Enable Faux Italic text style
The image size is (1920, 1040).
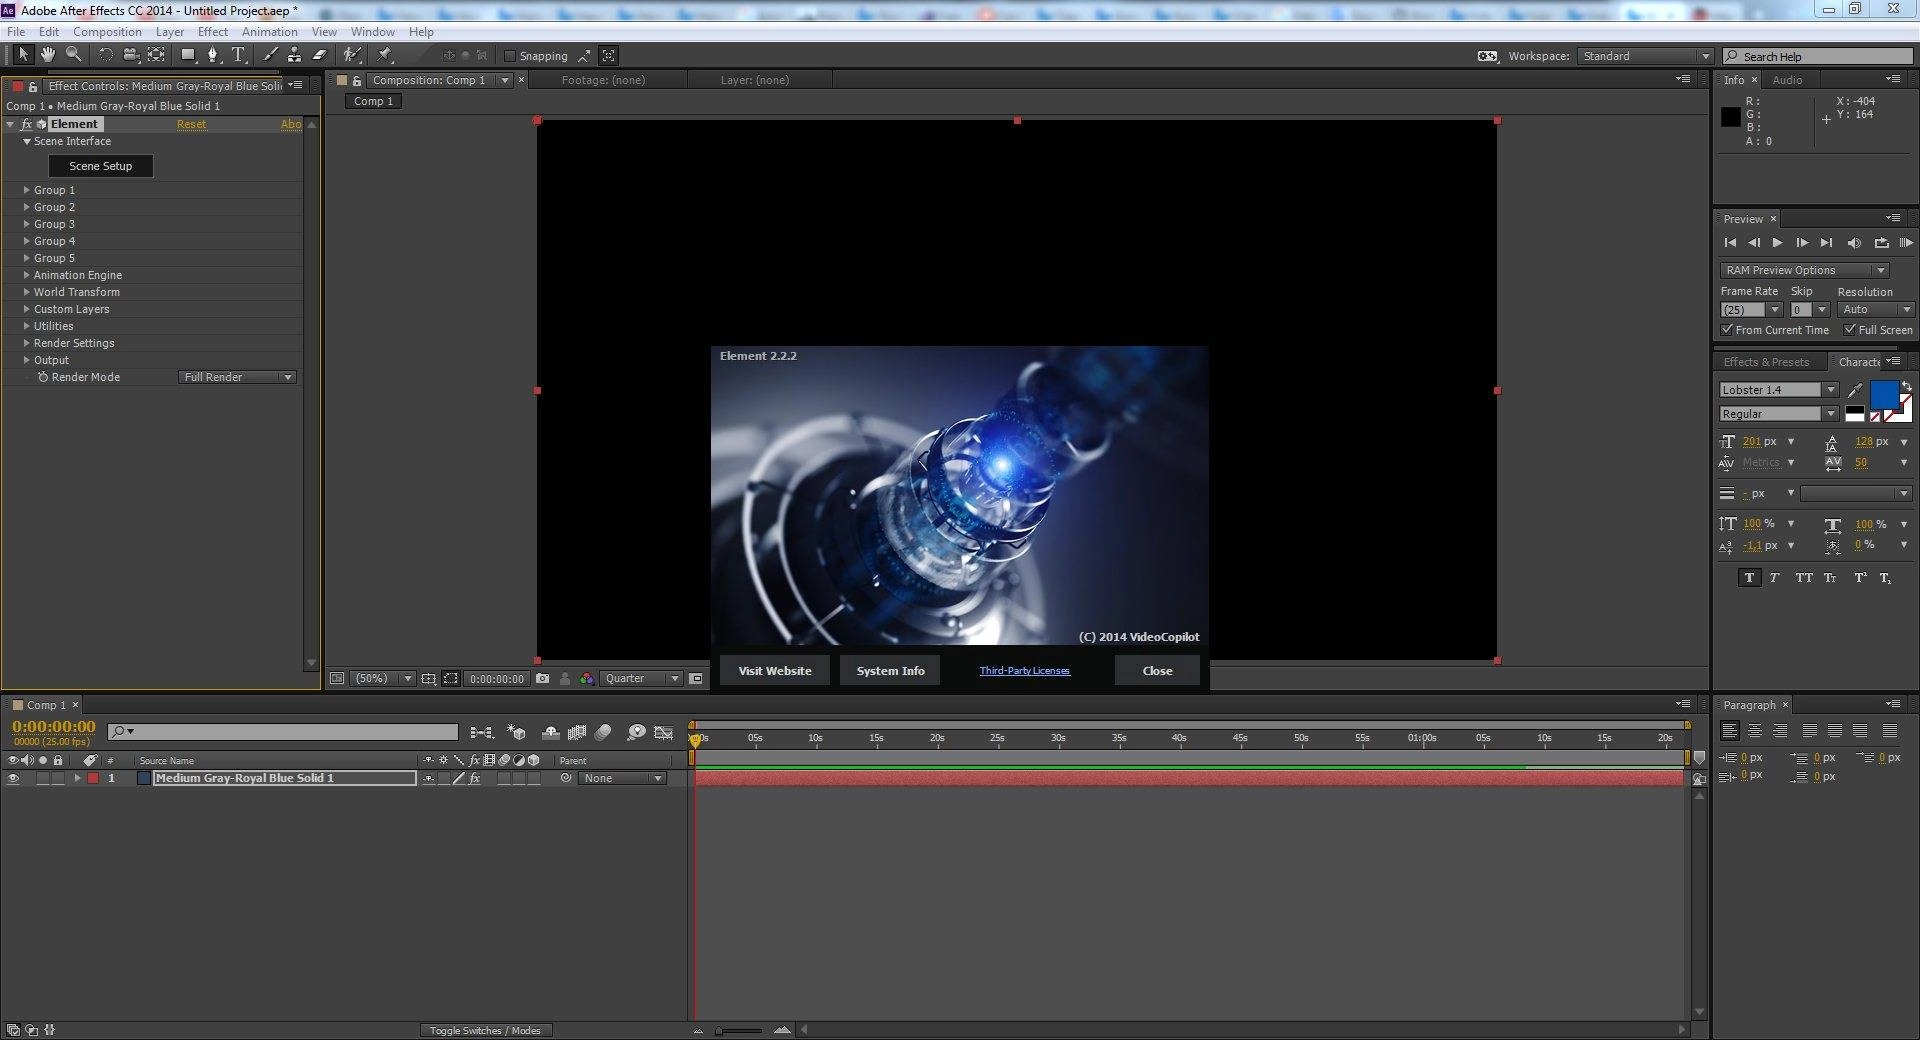point(1775,578)
